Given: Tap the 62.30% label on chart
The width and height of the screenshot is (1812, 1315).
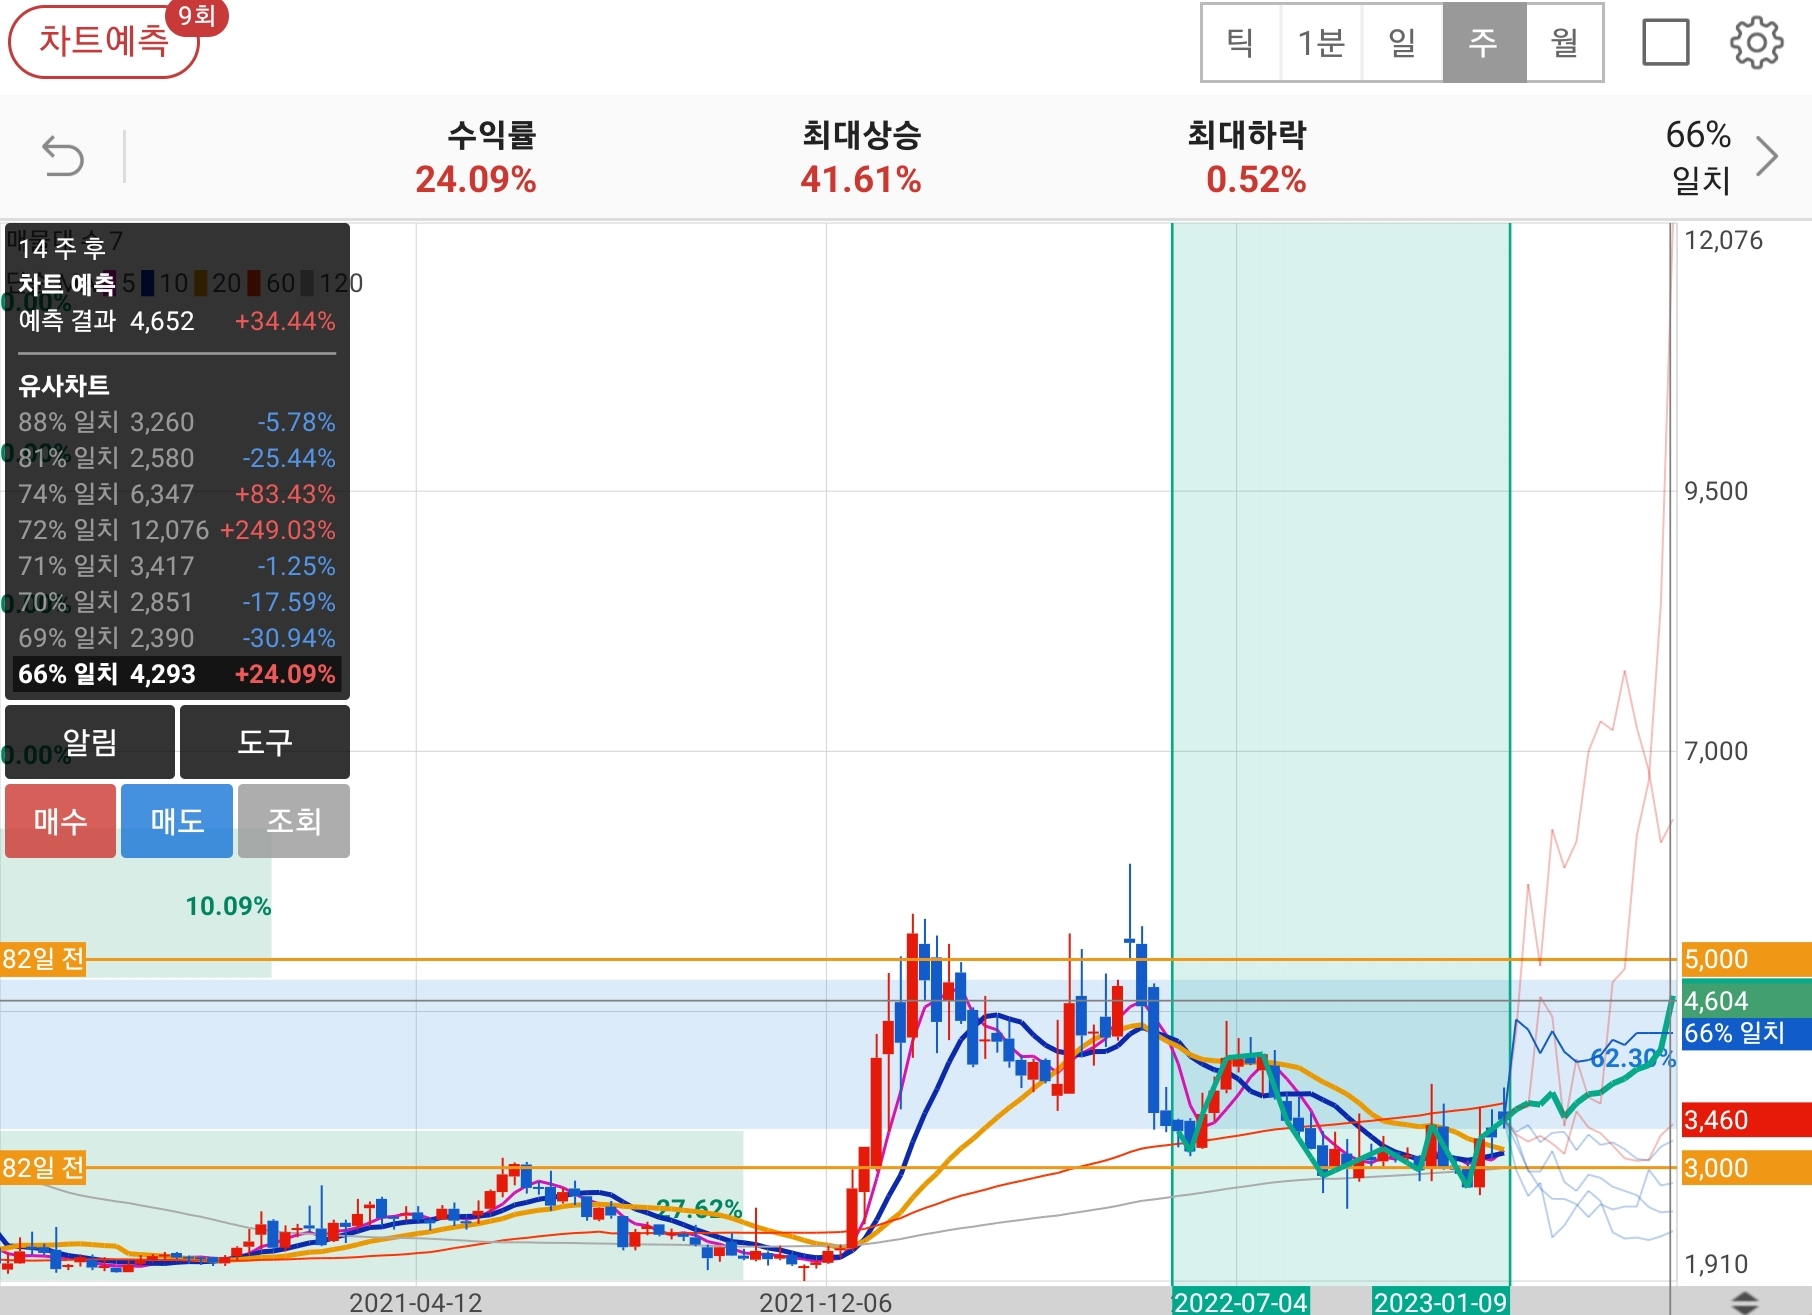Looking at the screenshot, I should click(x=1633, y=1058).
